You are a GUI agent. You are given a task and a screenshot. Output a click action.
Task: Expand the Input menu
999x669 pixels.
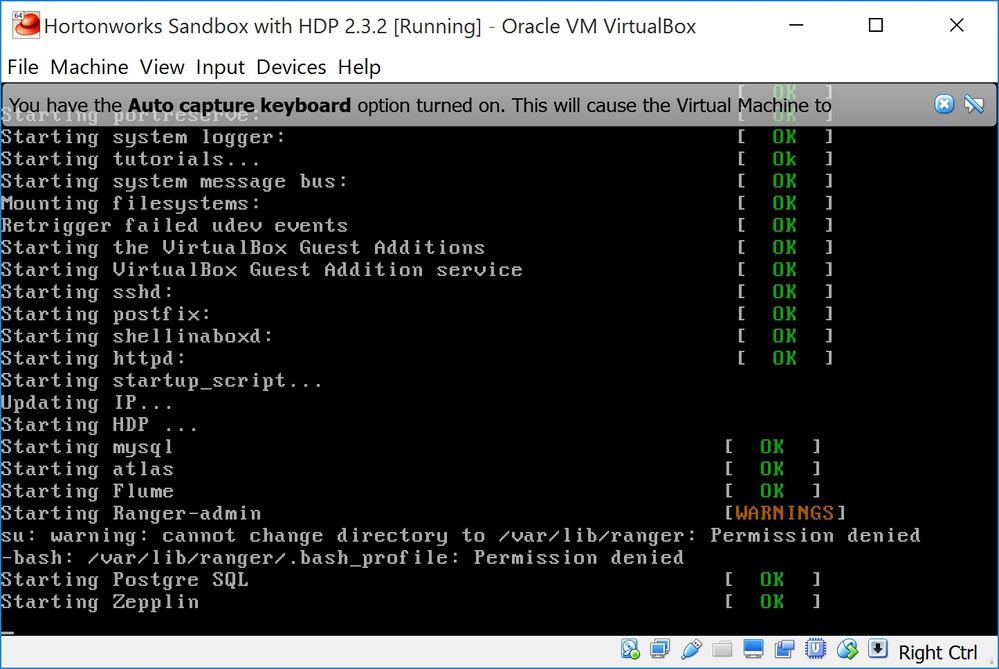[x=220, y=67]
